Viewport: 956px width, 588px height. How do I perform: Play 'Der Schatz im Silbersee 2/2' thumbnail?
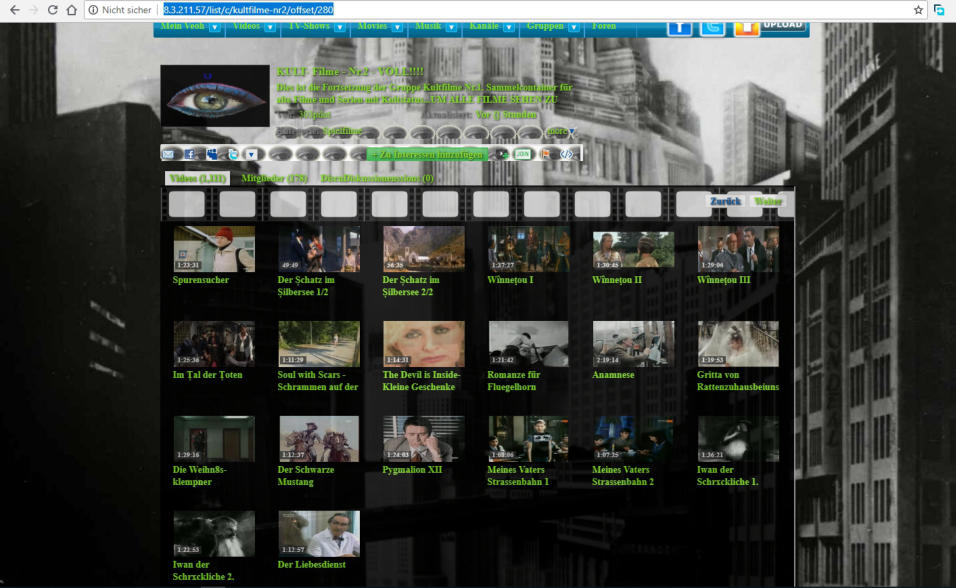(x=424, y=249)
